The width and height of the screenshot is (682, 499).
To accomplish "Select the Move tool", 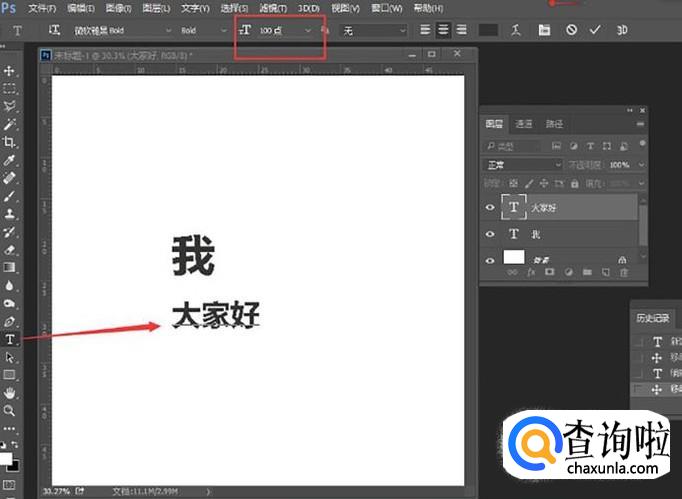I will 10,71.
